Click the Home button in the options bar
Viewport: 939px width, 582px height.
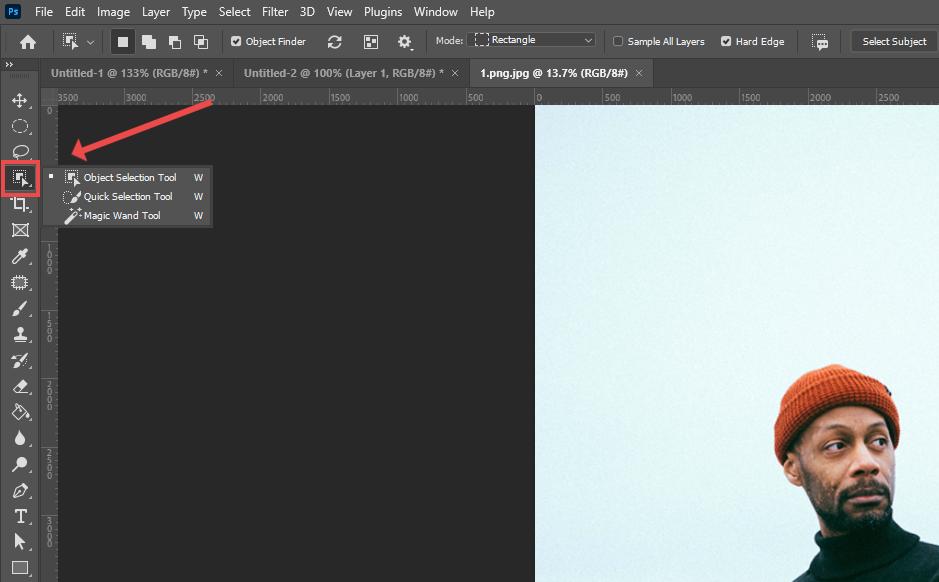(x=27, y=41)
